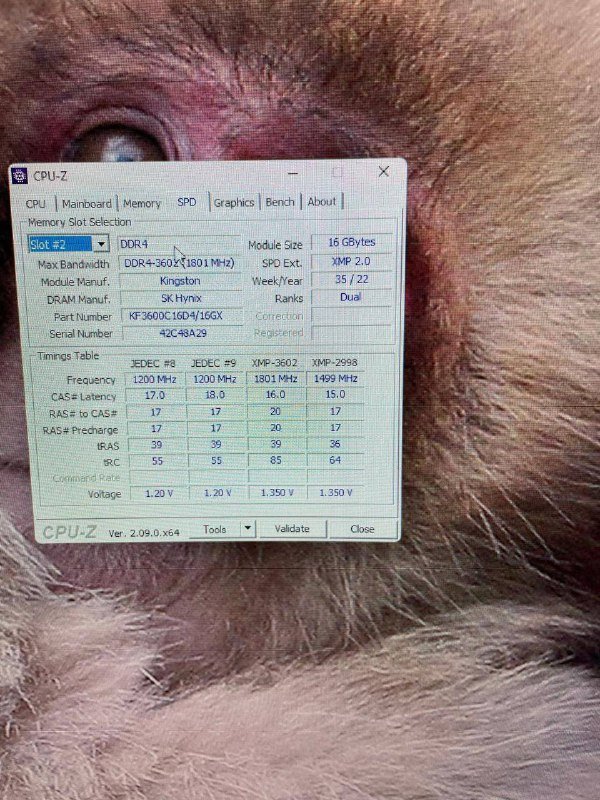Click the Tools button
This screenshot has width=600, height=800.
[x=214, y=529]
